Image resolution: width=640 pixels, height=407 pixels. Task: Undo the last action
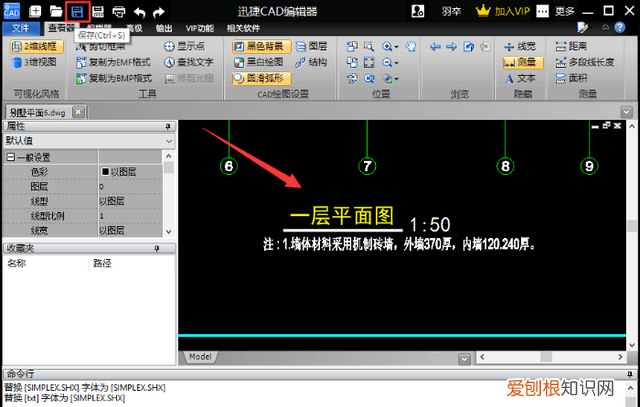140,12
